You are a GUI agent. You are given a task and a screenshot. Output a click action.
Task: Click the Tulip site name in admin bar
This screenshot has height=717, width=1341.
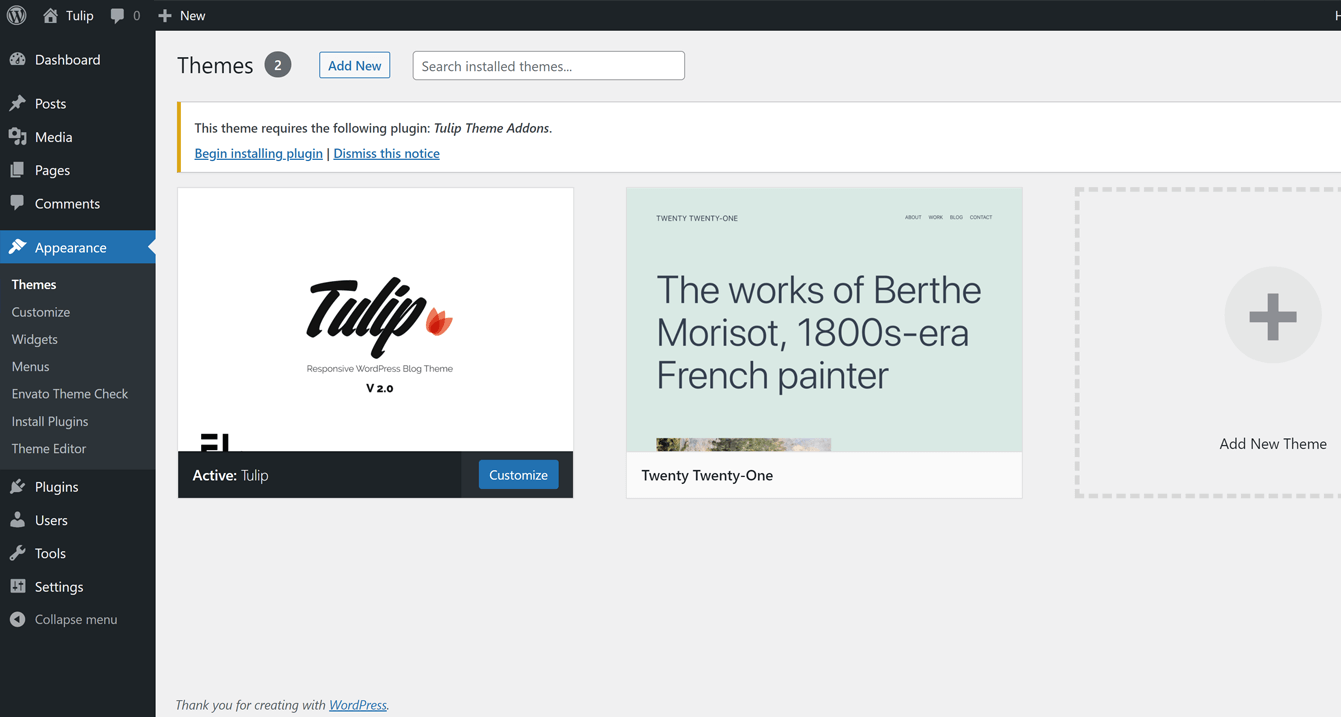[80, 15]
